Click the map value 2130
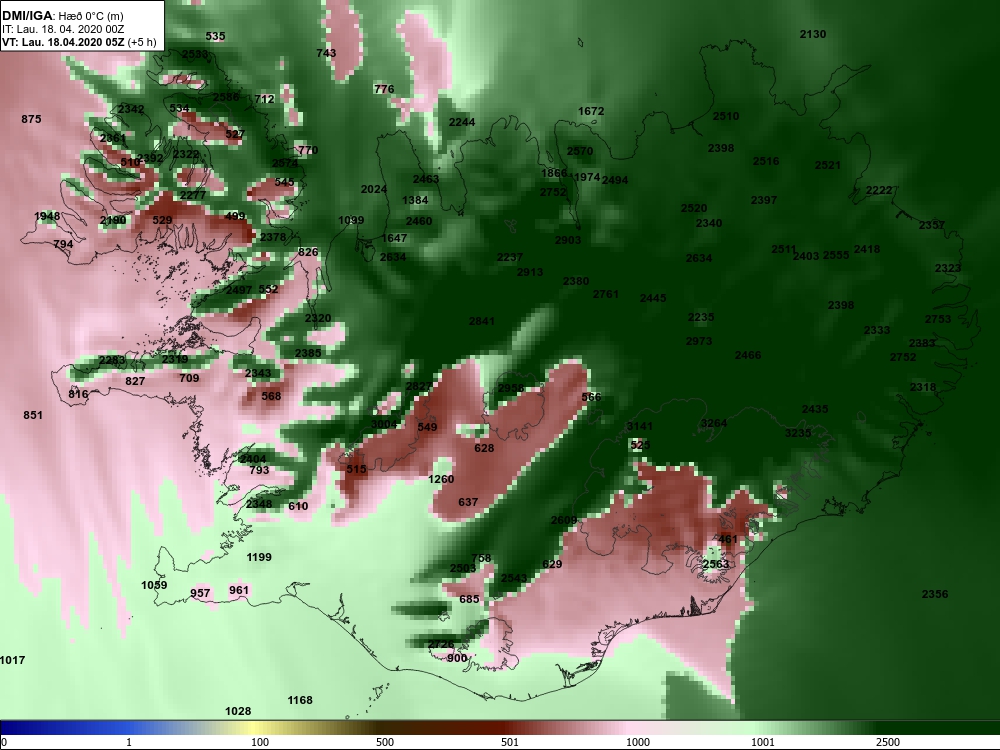The image size is (1000, 750). click(x=813, y=34)
